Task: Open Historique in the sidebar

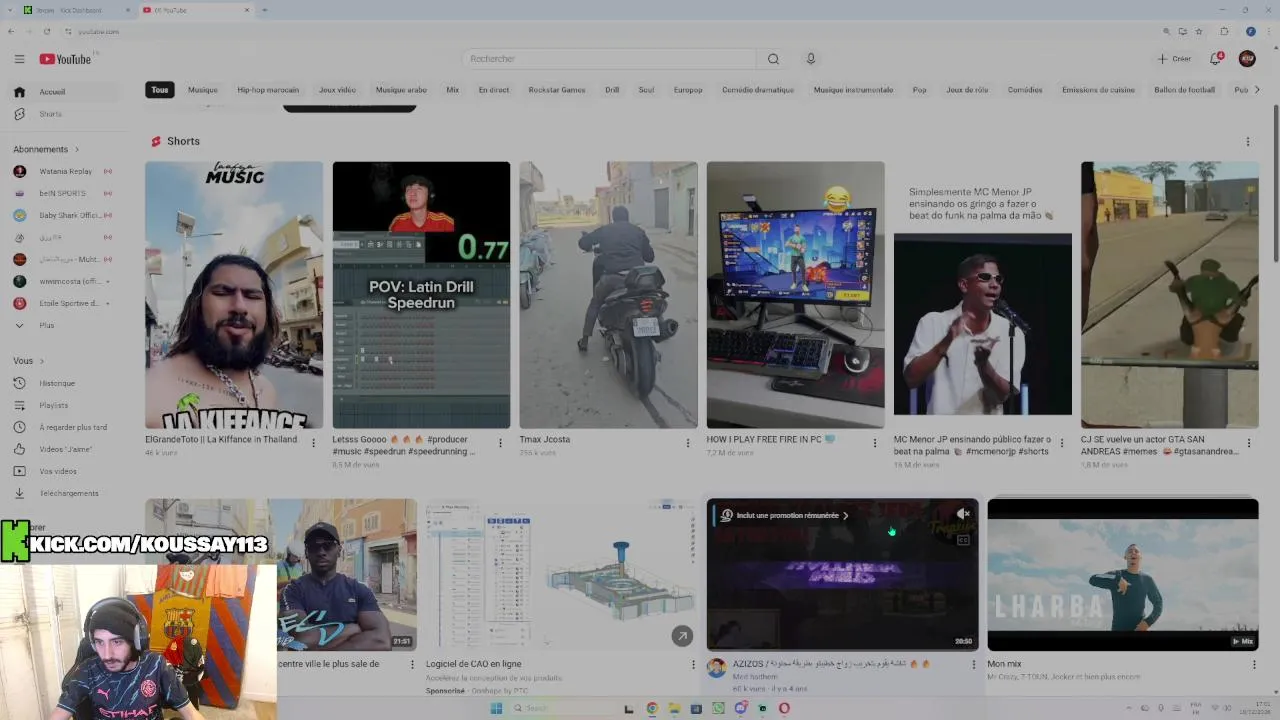Action: [65, 383]
